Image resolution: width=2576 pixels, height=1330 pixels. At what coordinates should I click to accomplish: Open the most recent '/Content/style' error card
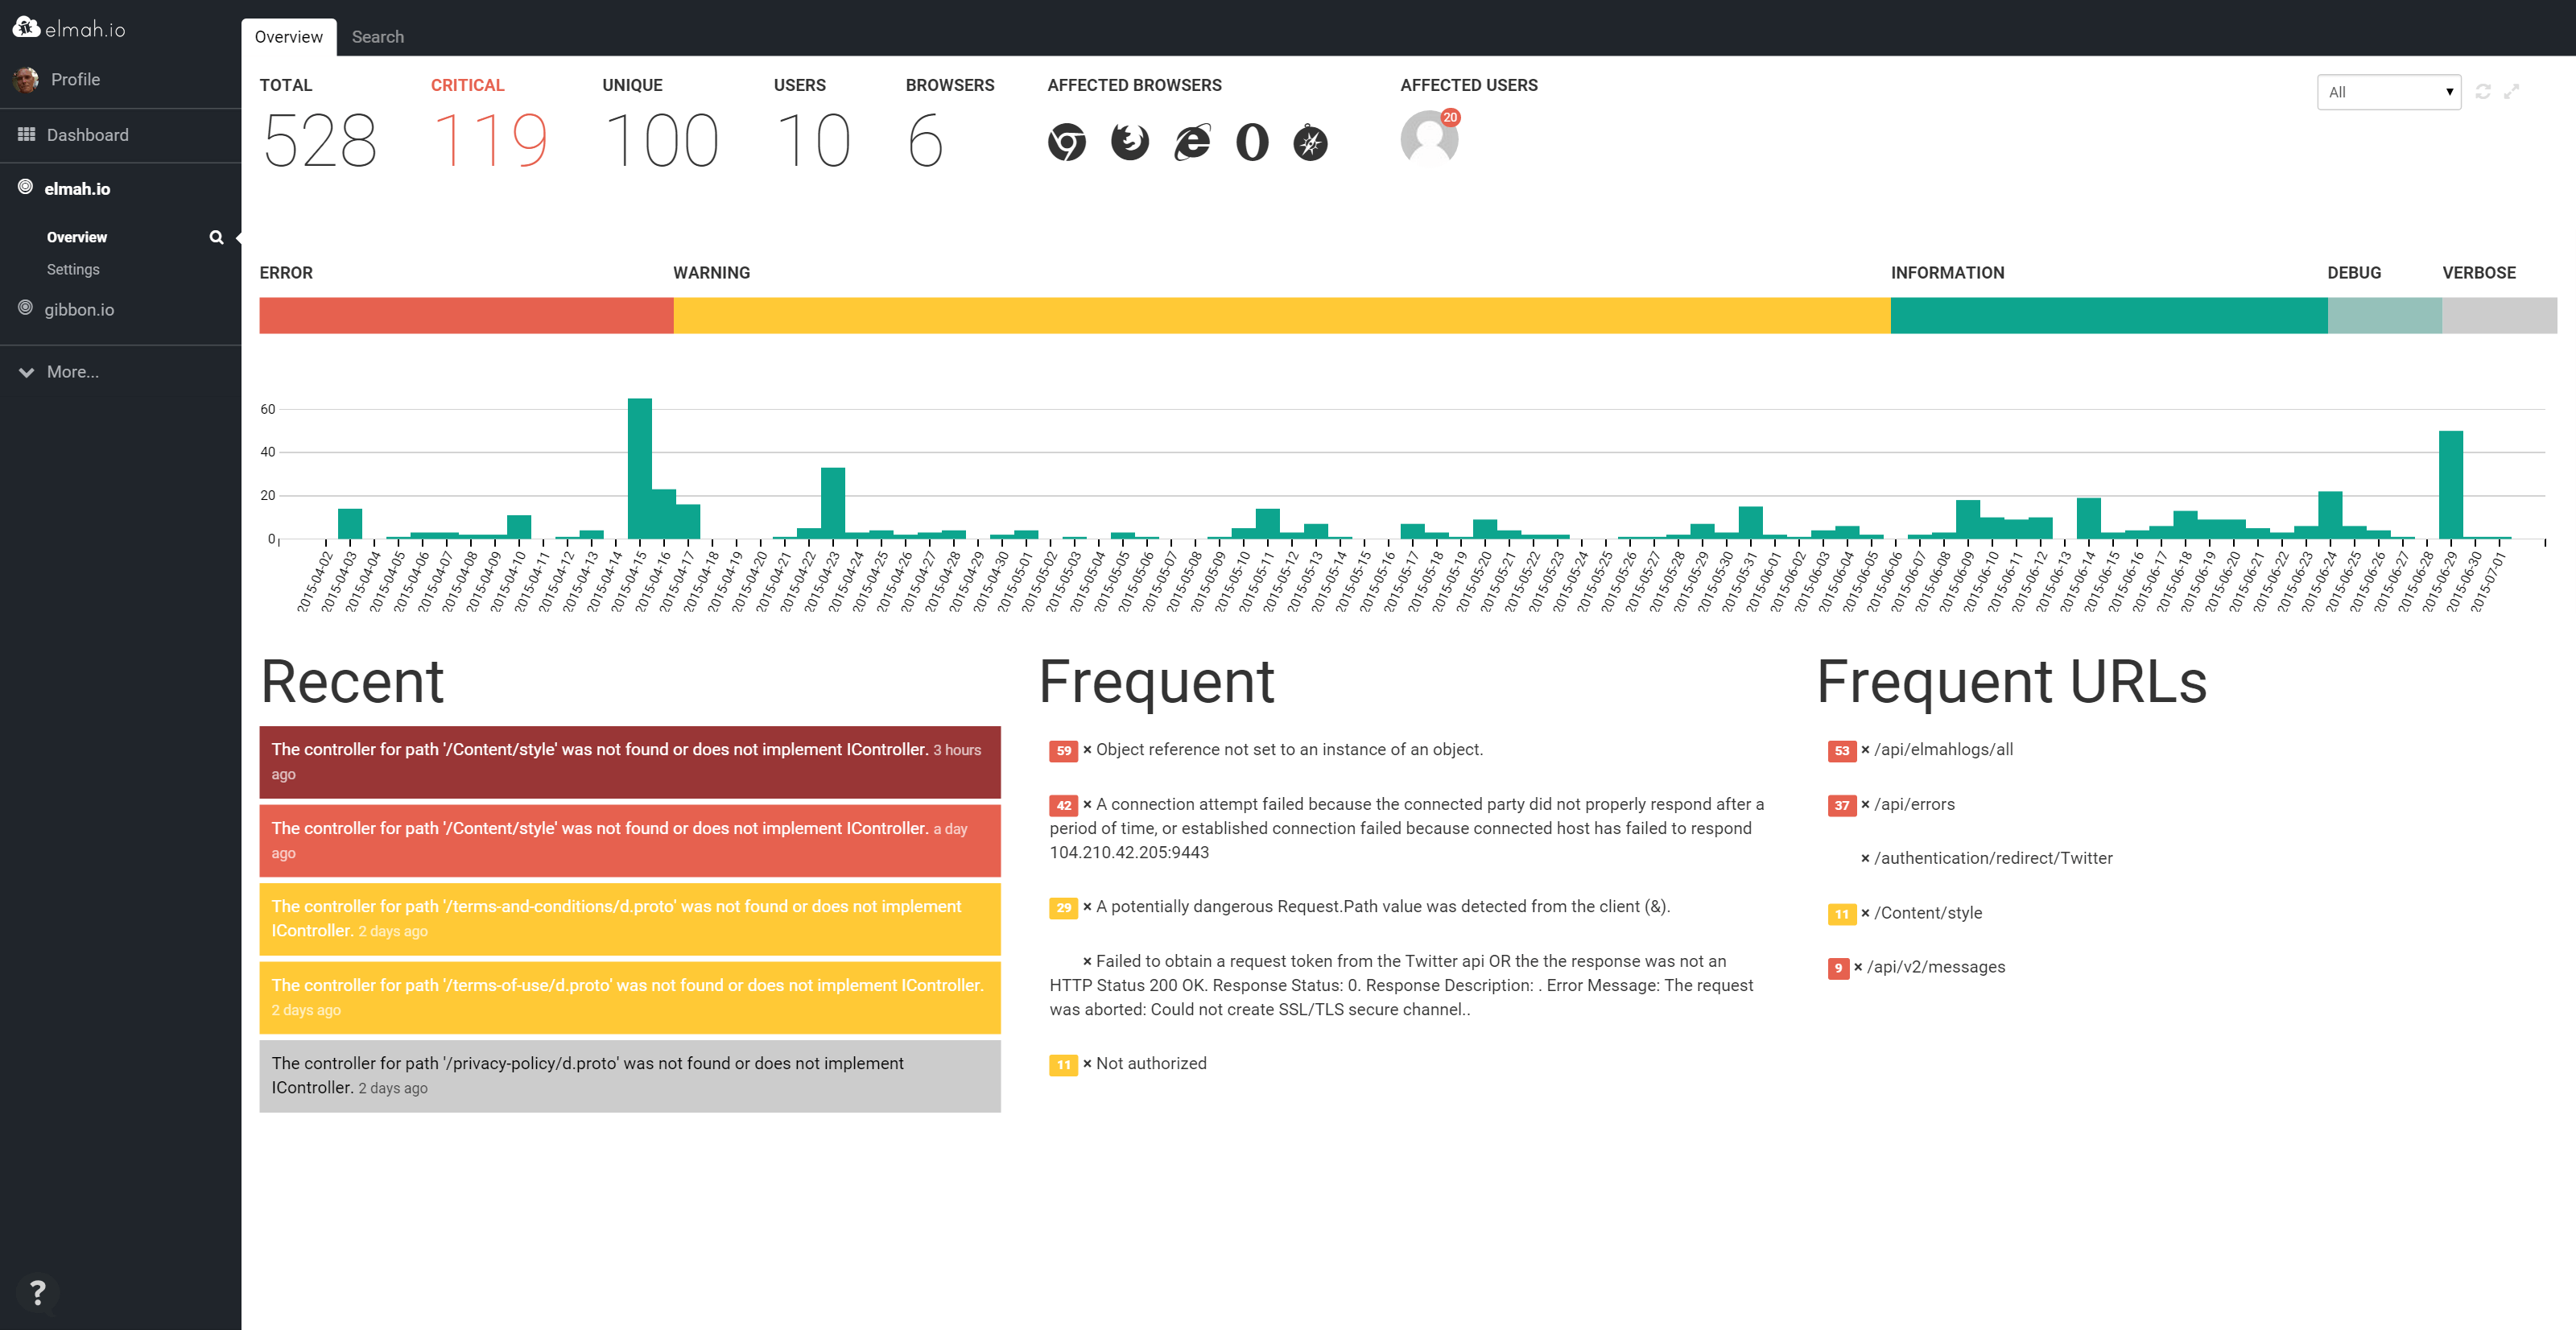pyautogui.click(x=629, y=762)
